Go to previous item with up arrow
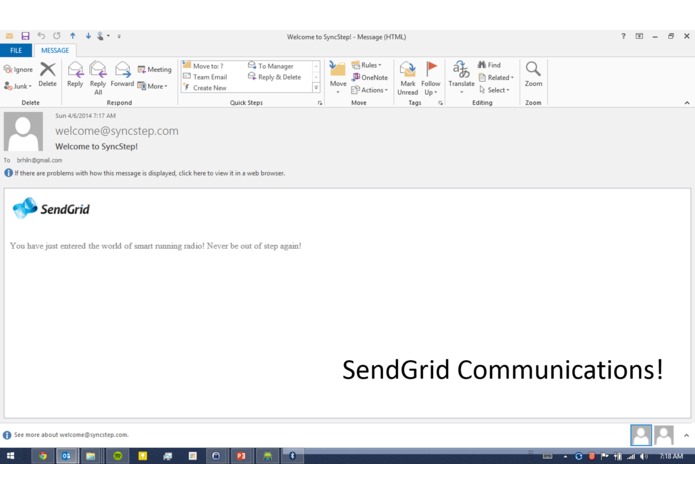 click(x=73, y=36)
